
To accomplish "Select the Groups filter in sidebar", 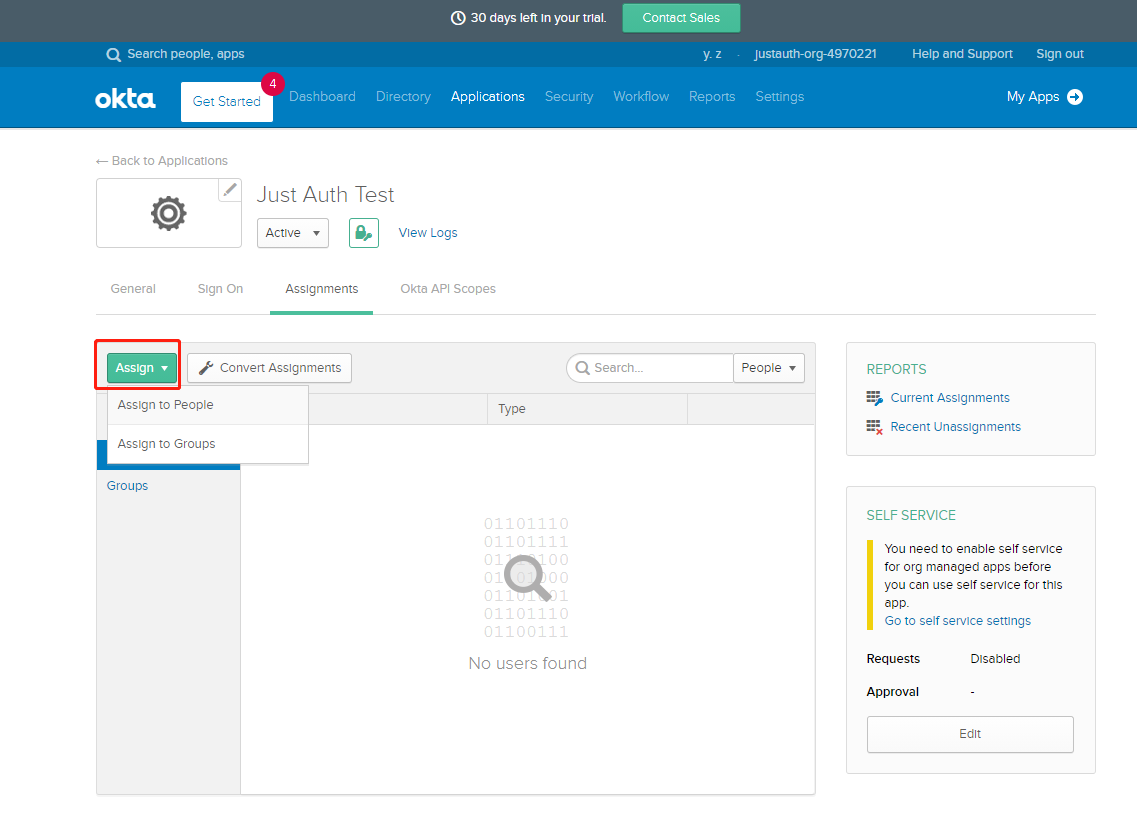I will (x=127, y=486).
